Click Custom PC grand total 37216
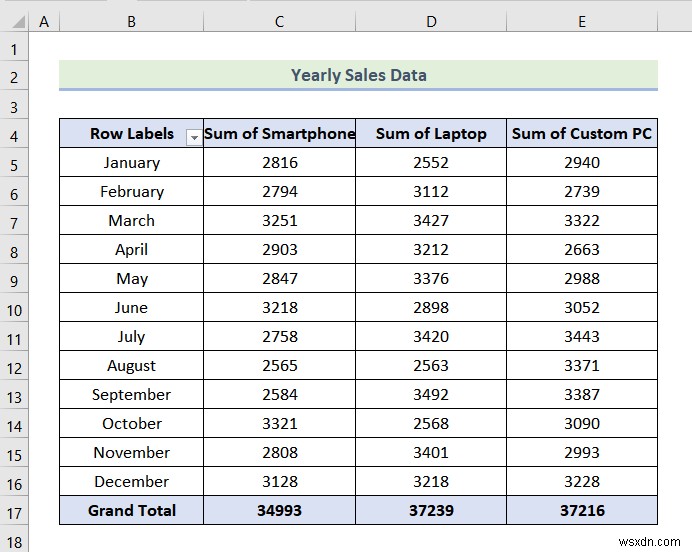Viewport: 692px width, 552px height. 582,510
